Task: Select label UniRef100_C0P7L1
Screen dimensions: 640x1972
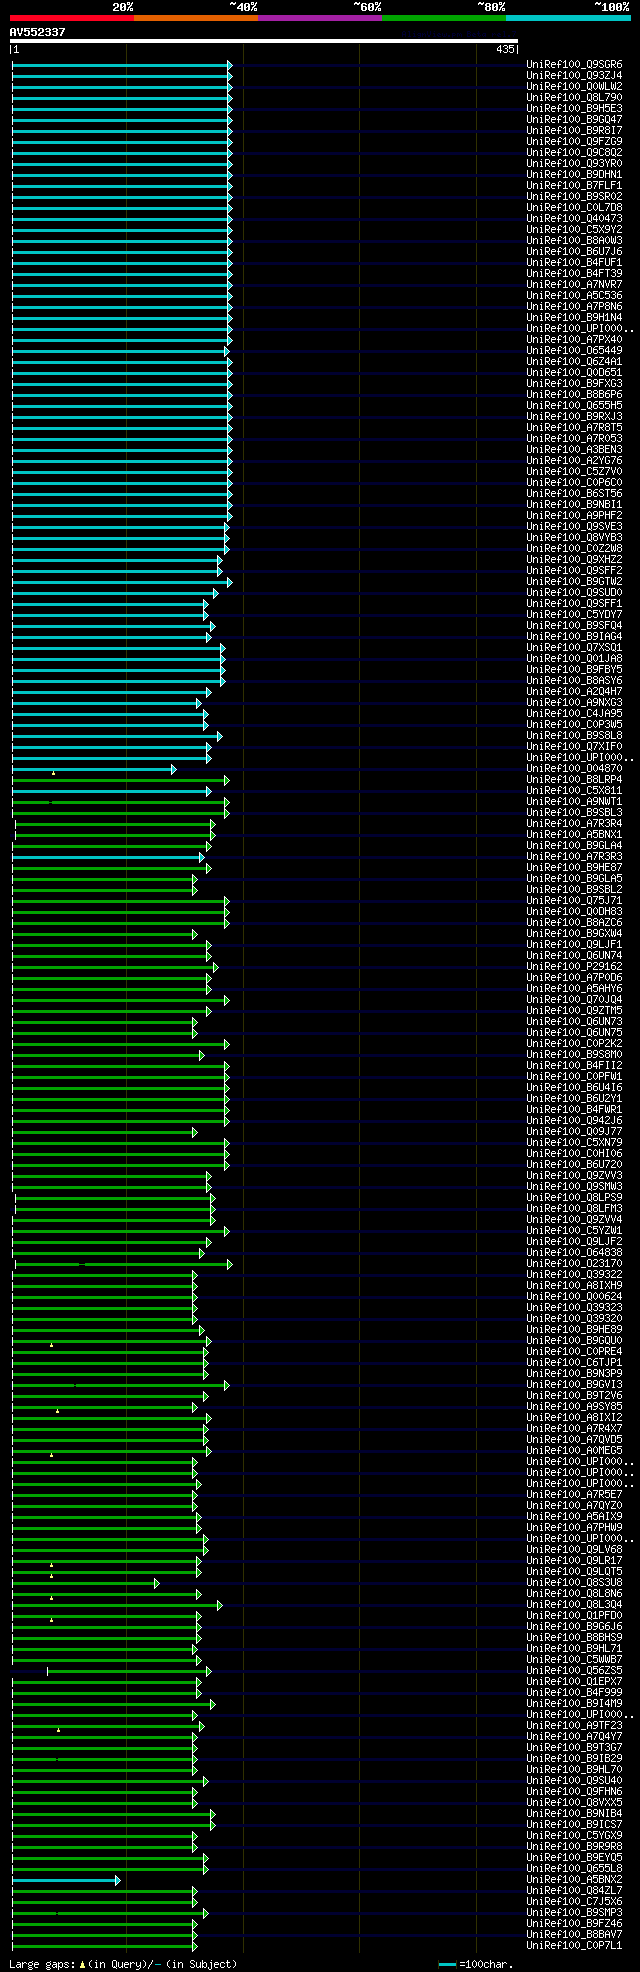Action: pos(574,1945)
